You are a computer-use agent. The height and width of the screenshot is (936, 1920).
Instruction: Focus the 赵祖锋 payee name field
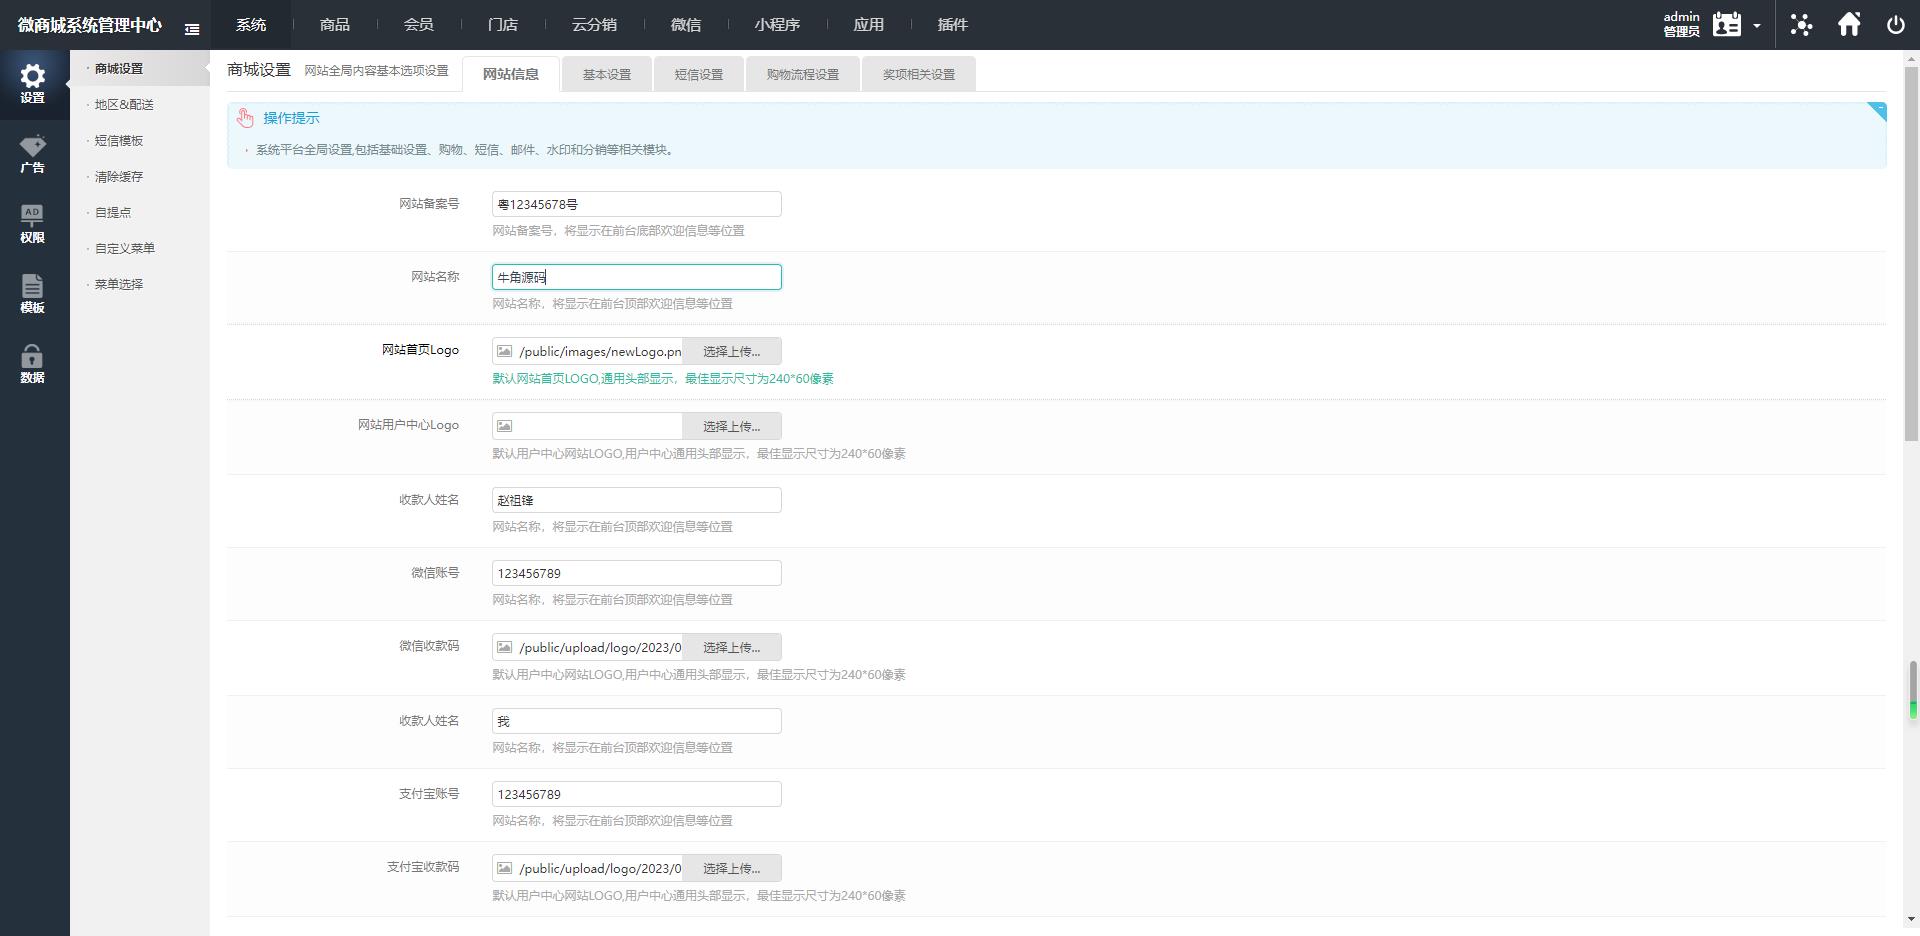[637, 500]
